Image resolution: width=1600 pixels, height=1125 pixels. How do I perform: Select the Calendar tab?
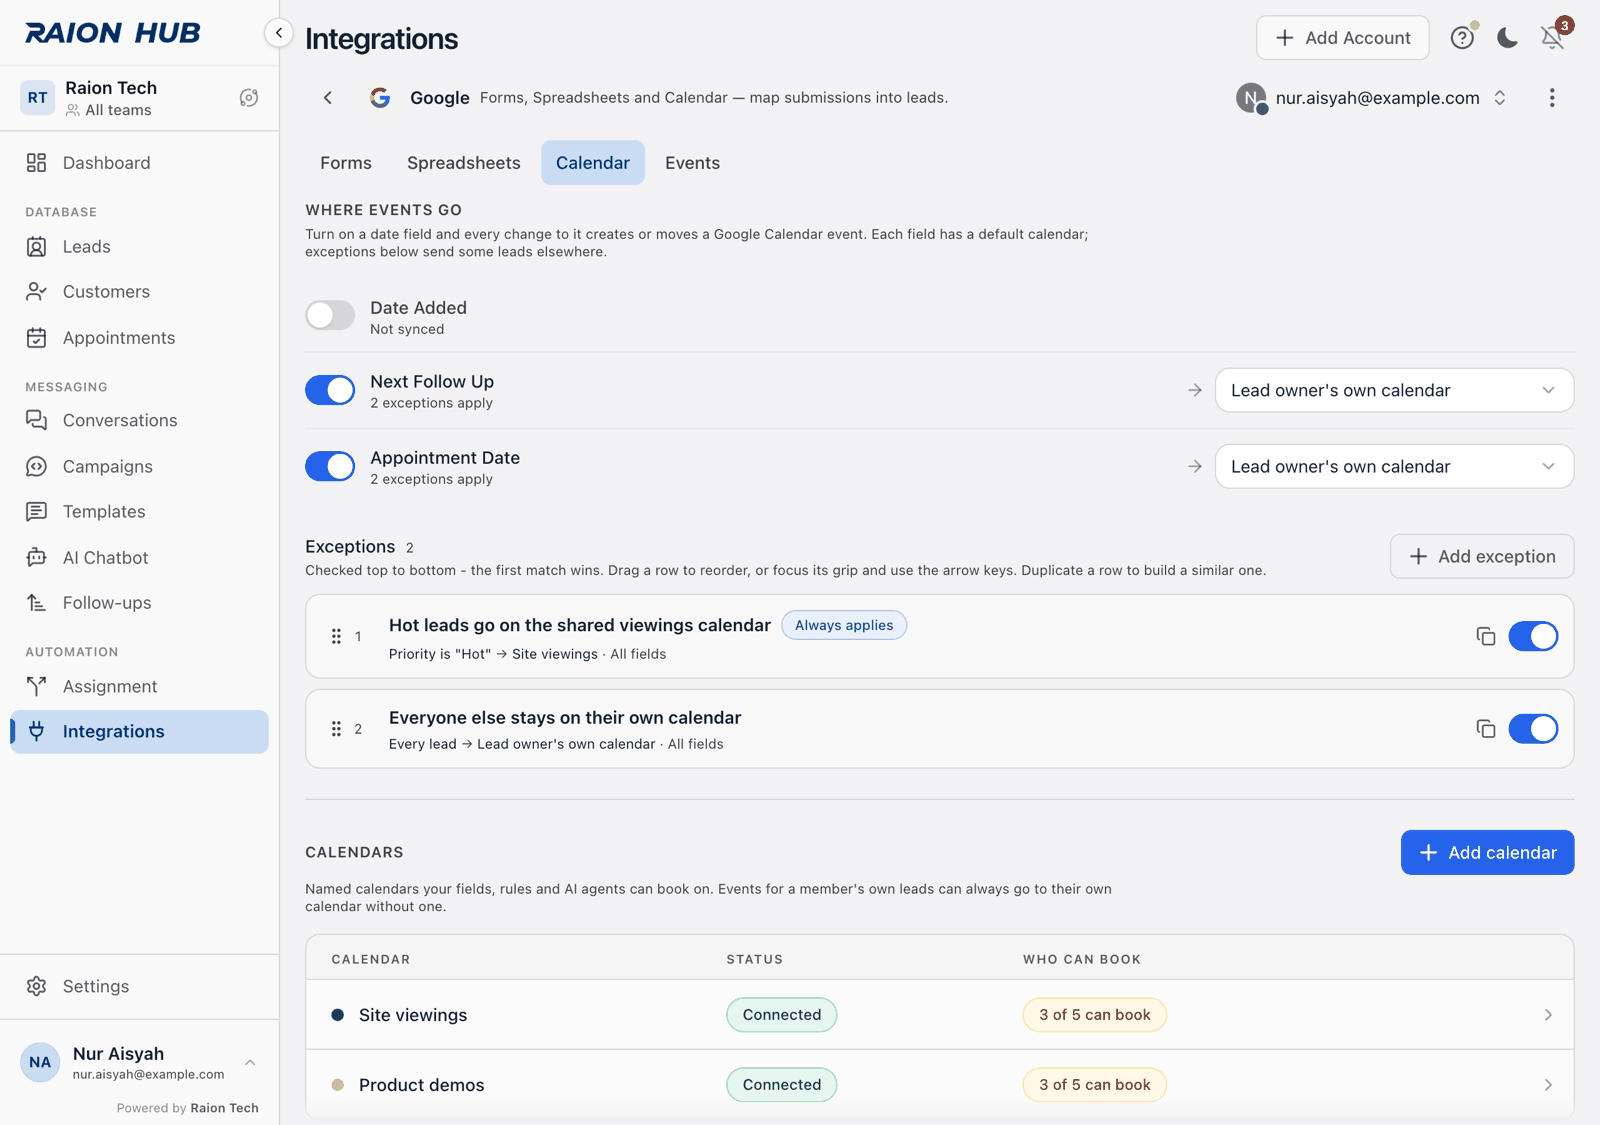pyautogui.click(x=593, y=163)
